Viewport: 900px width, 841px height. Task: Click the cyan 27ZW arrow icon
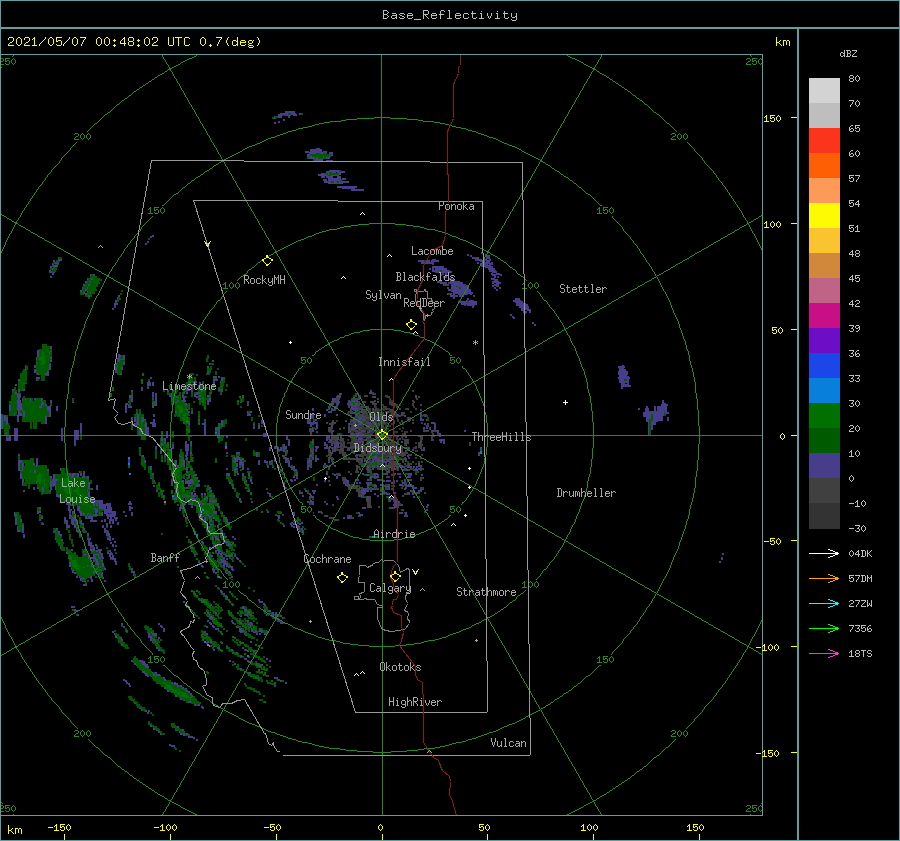click(824, 603)
